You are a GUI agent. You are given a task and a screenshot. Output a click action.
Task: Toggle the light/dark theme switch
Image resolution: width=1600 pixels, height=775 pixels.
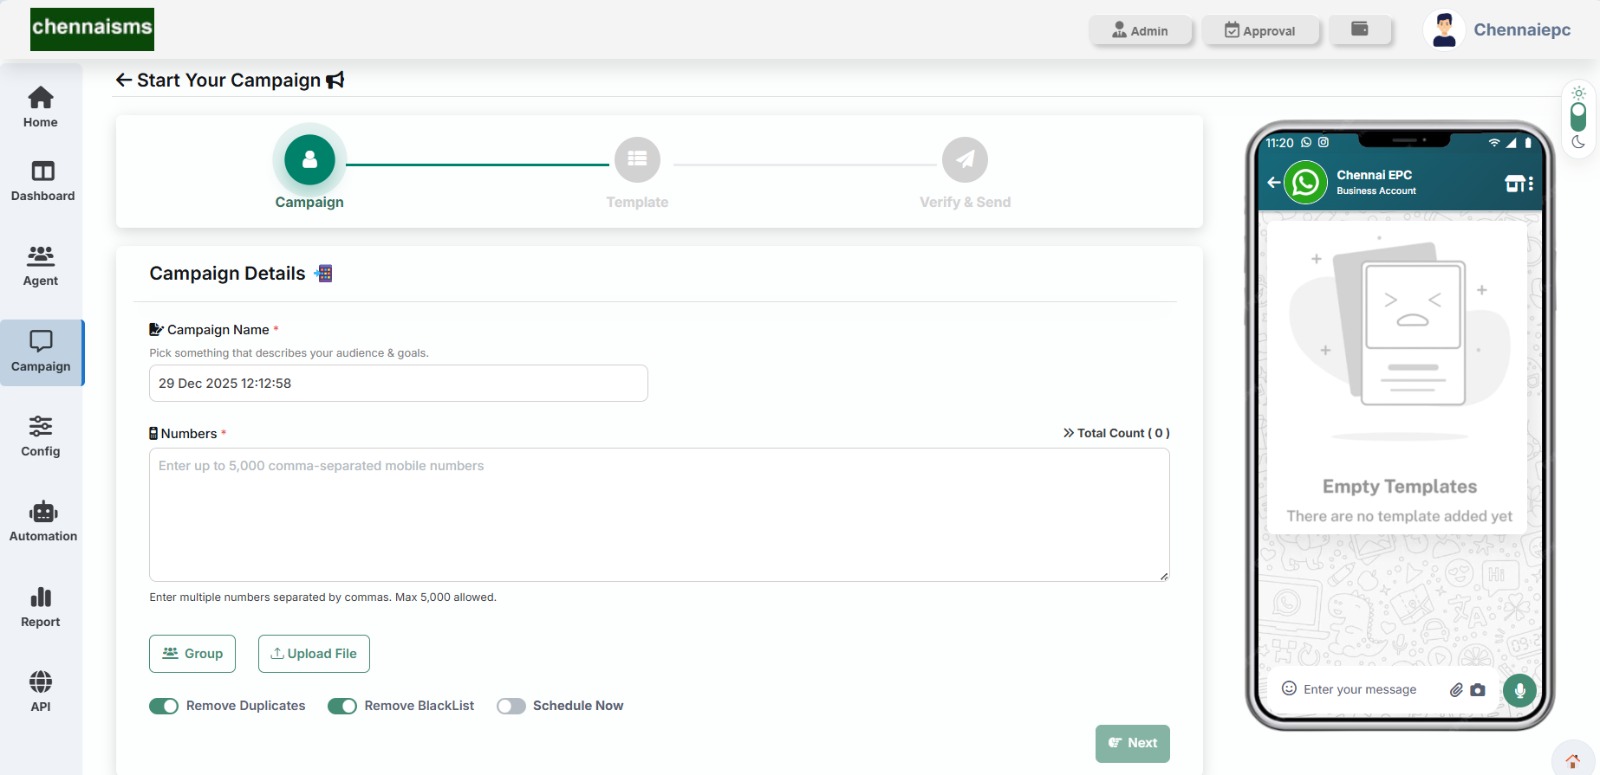pos(1578,117)
